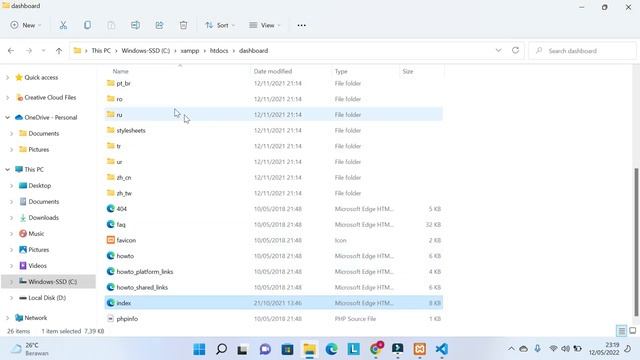640x360 pixels.
Task: Open recent locations dropdown arrow
Action: (43, 51)
